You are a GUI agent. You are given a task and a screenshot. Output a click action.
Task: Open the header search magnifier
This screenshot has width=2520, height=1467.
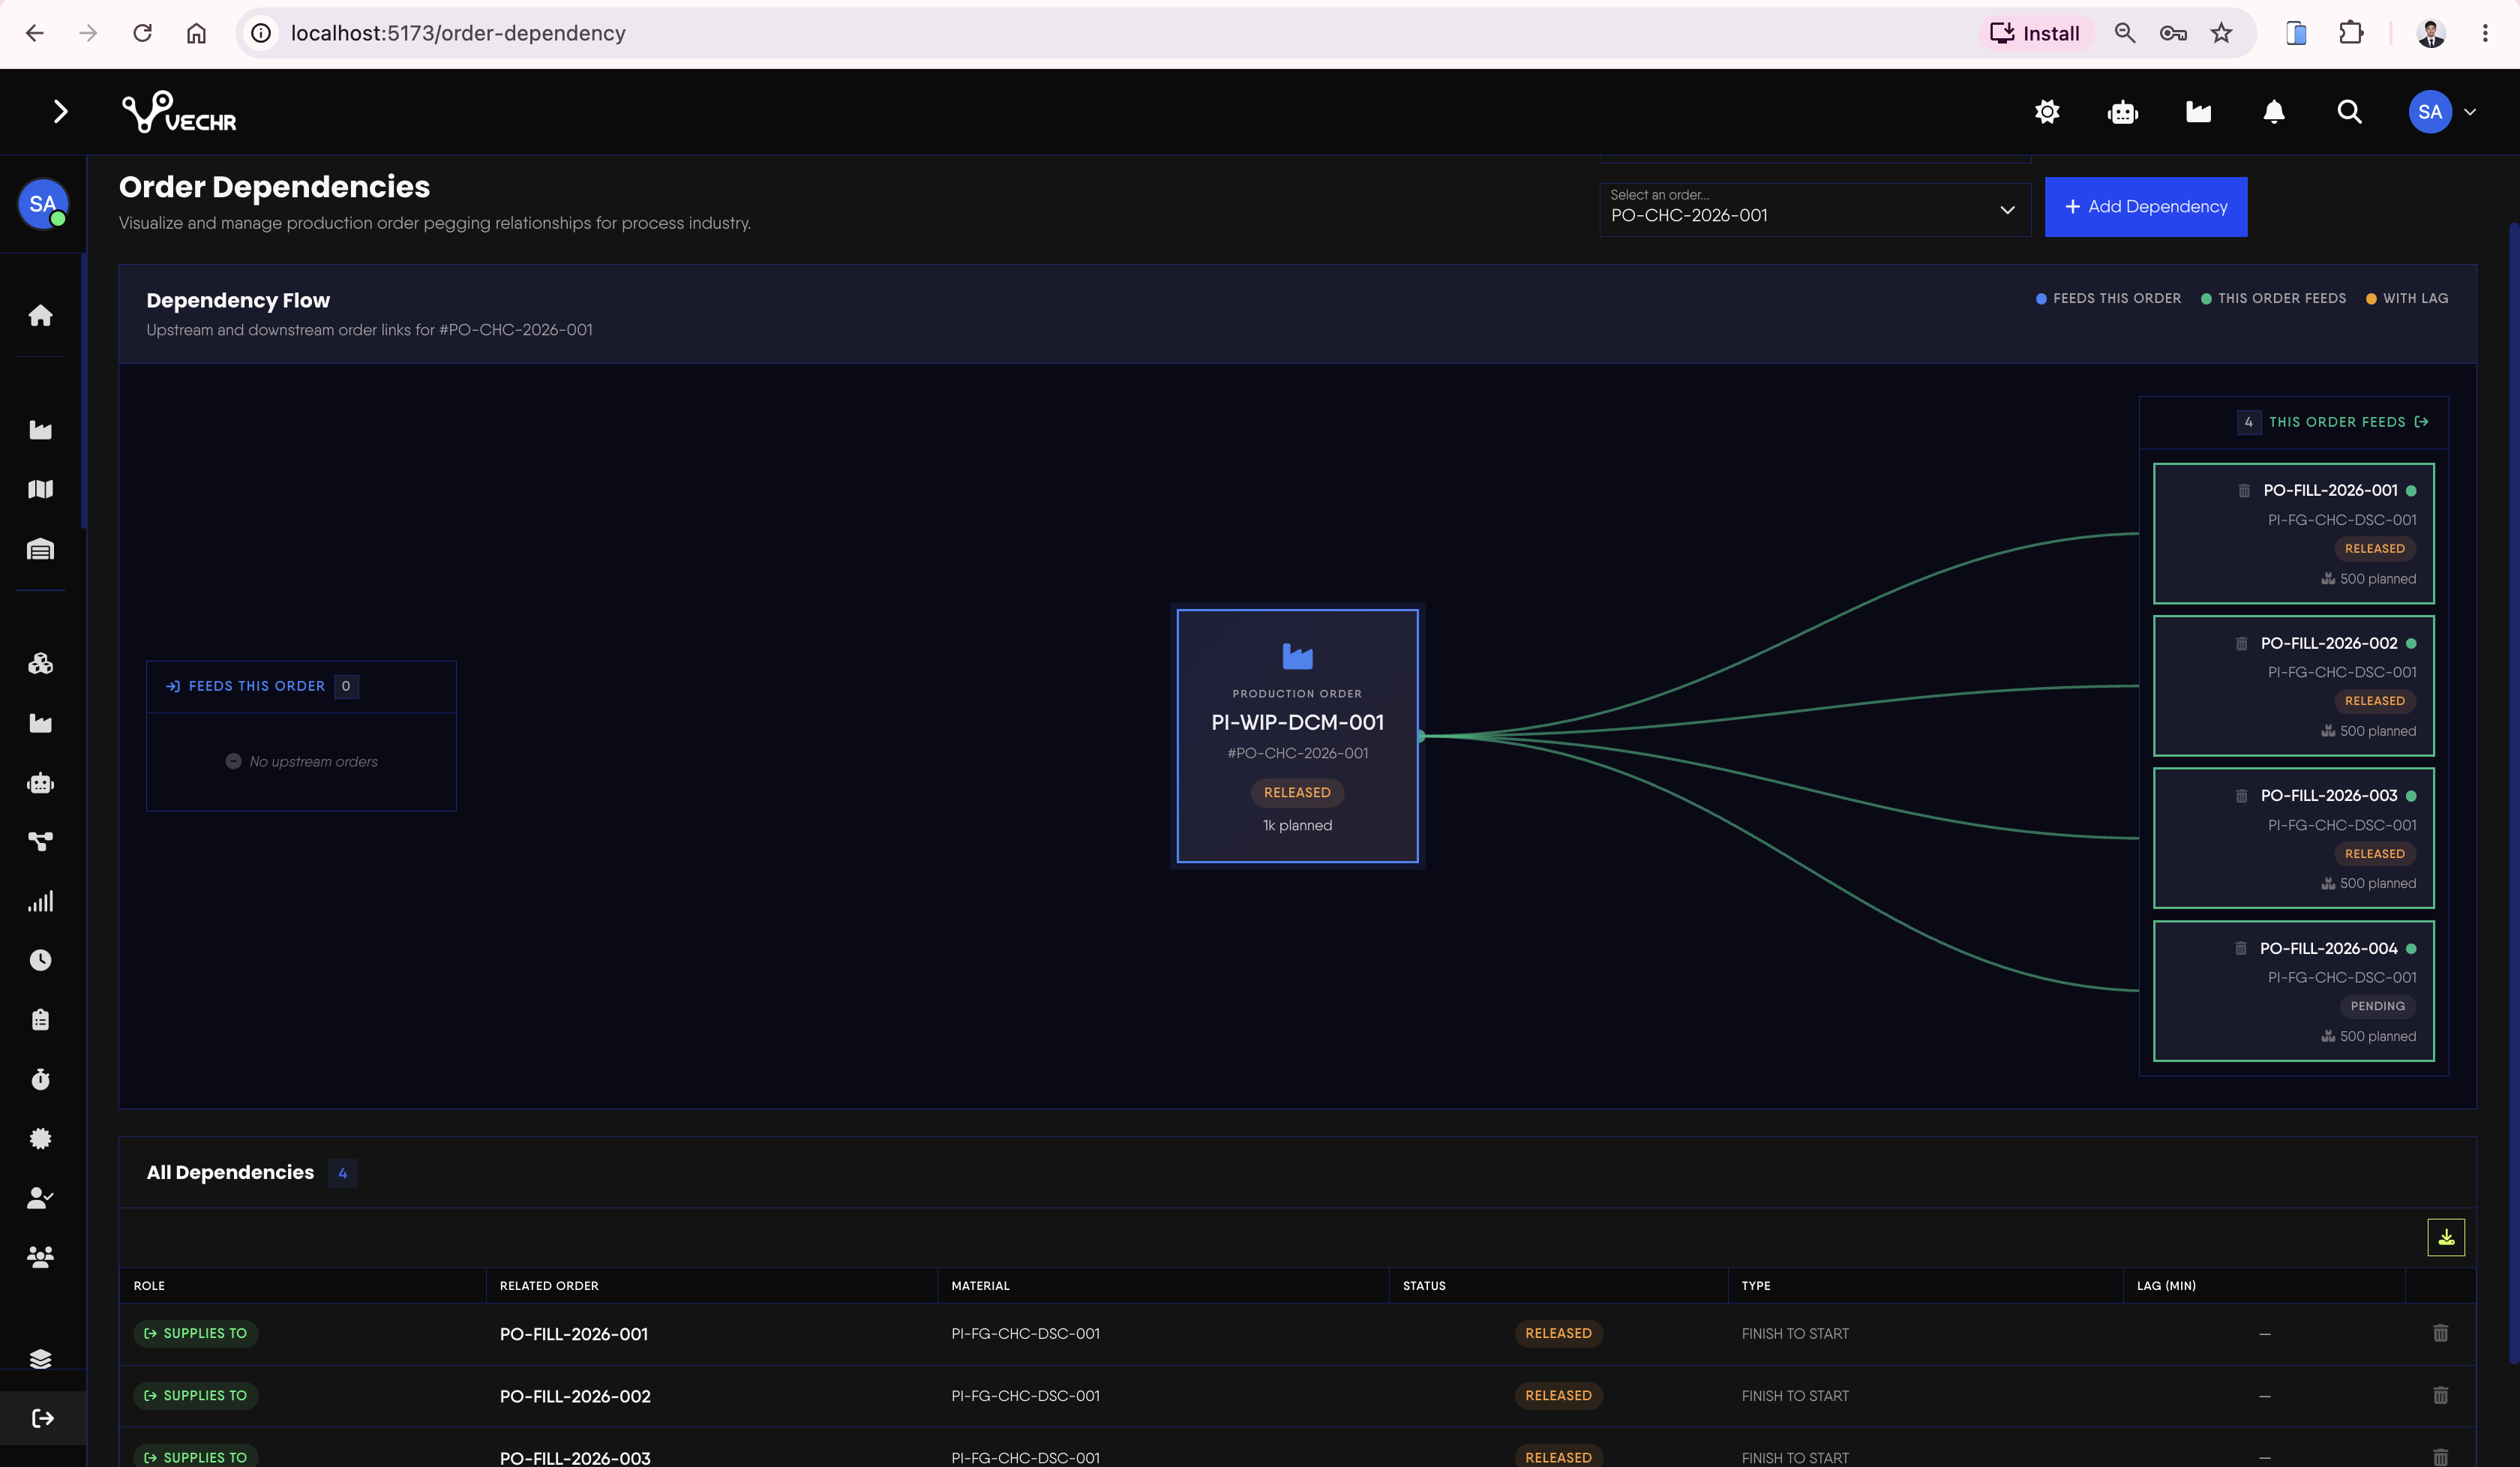pyautogui.click(x=2349, y=112)
